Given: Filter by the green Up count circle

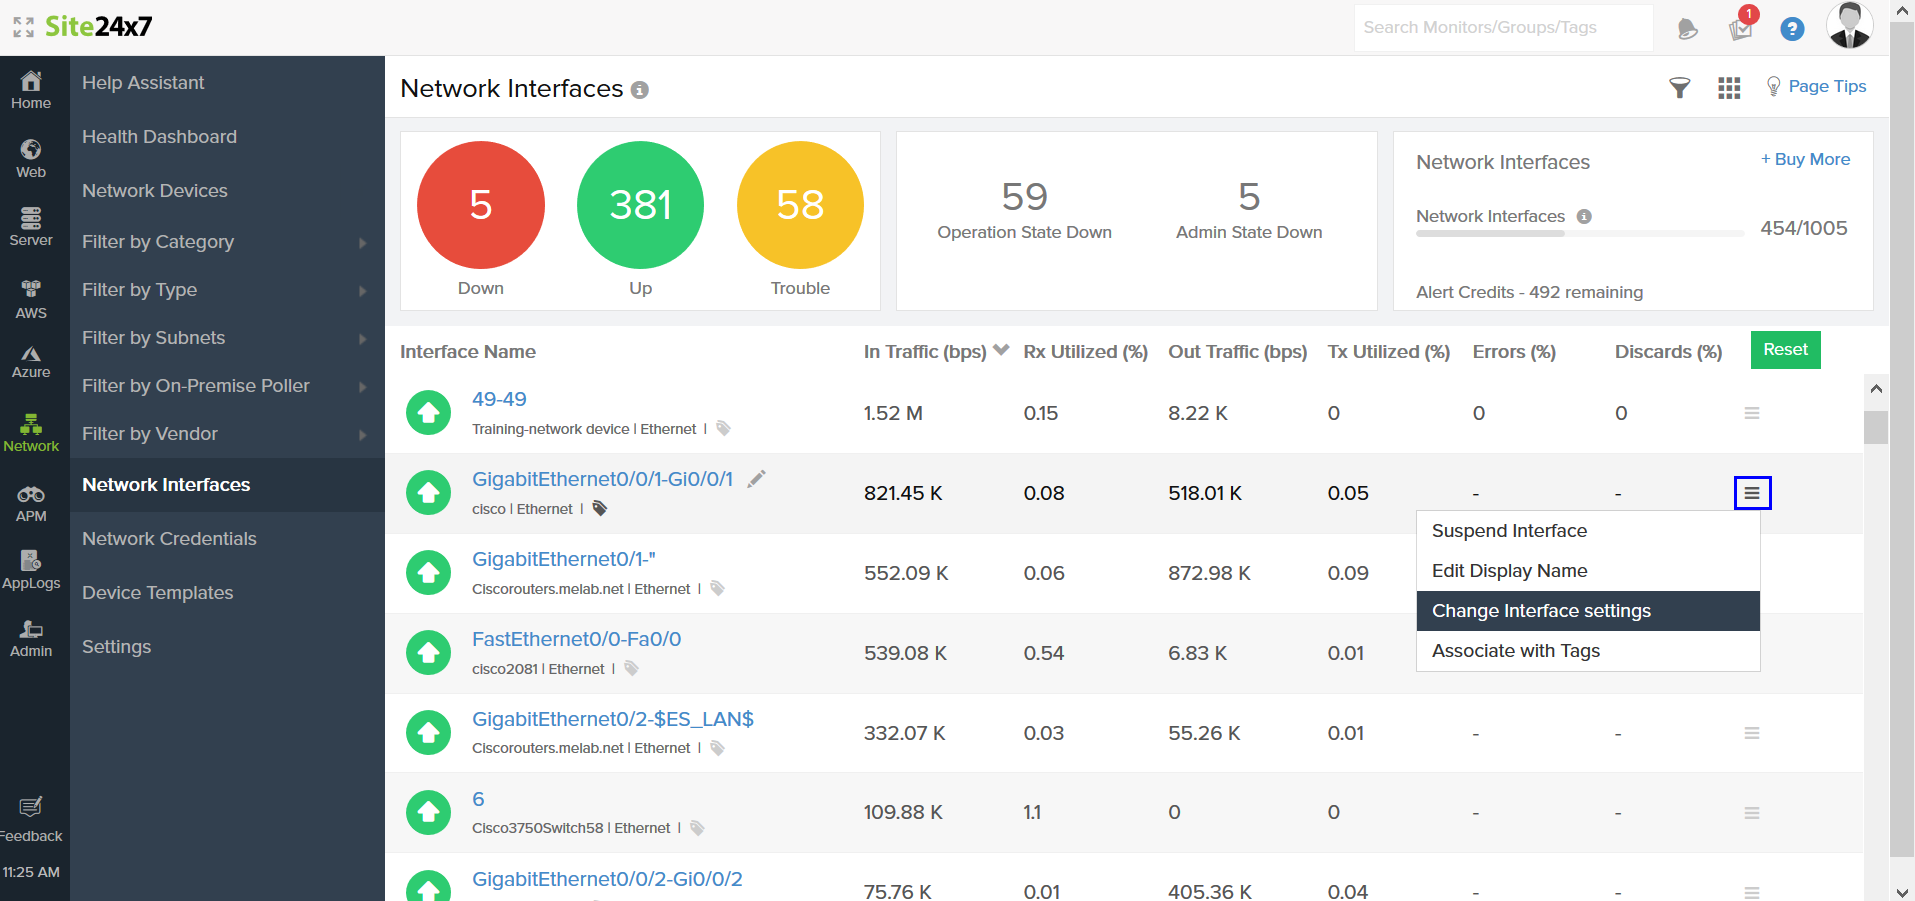Looking at the screenshot, I should 641,205.
